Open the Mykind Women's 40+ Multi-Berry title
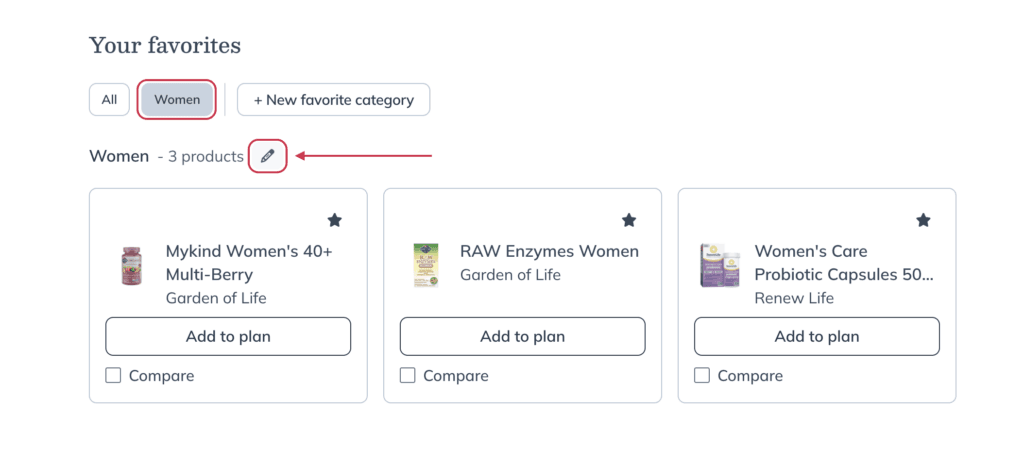Image resolution: width=1024 pixels, height=464 pixels. 249,263
